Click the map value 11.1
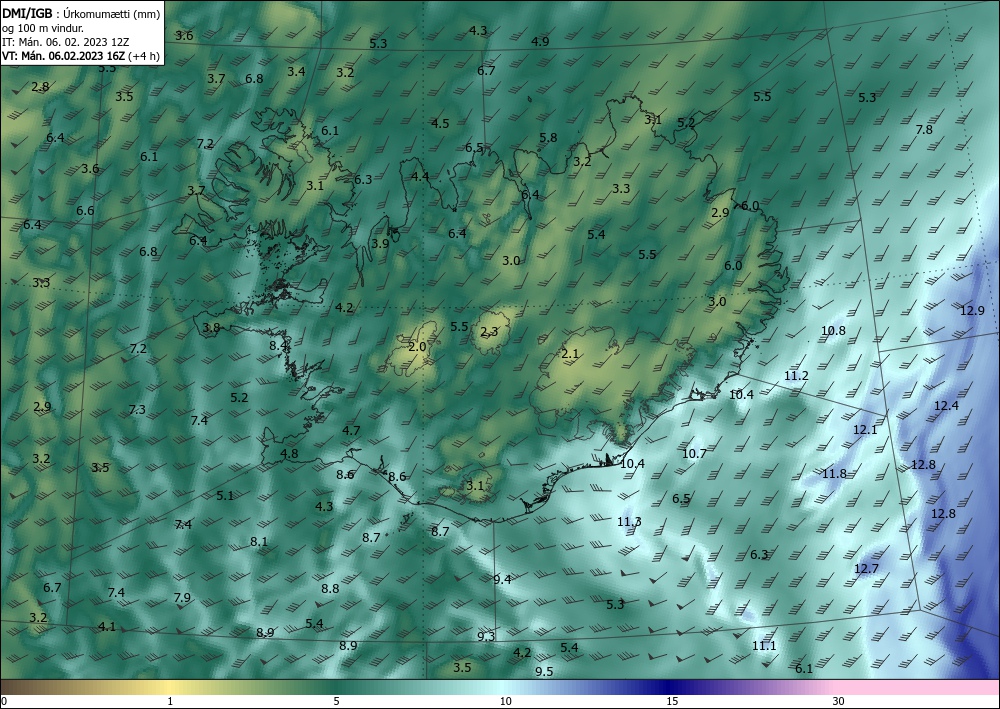1000x709 pixels. point(764,646)
